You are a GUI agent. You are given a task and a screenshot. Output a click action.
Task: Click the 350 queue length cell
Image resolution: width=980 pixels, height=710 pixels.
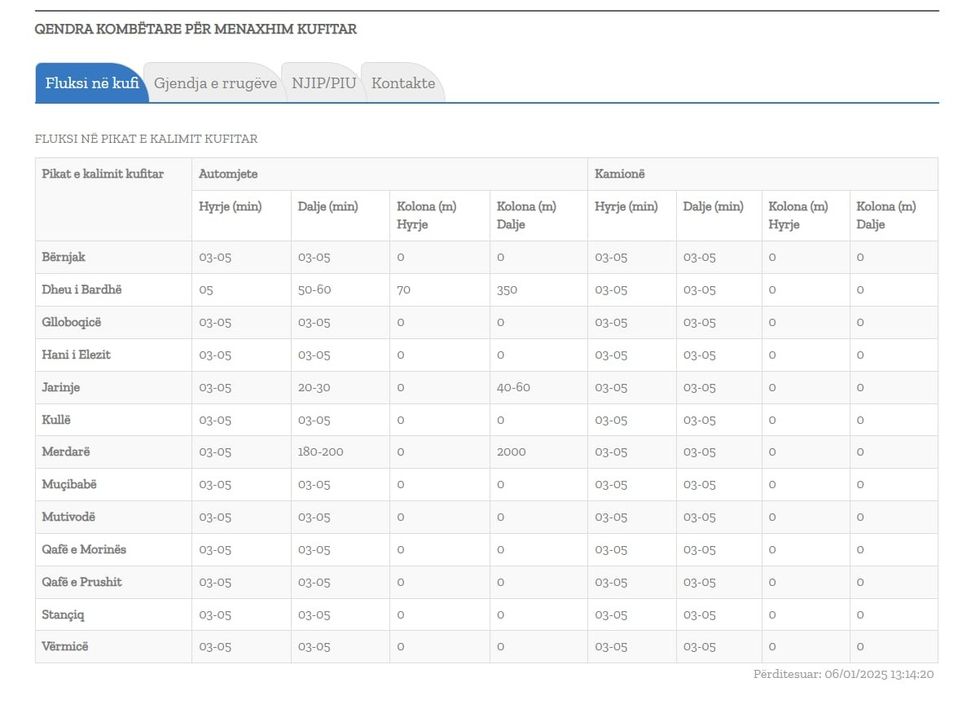507,289
